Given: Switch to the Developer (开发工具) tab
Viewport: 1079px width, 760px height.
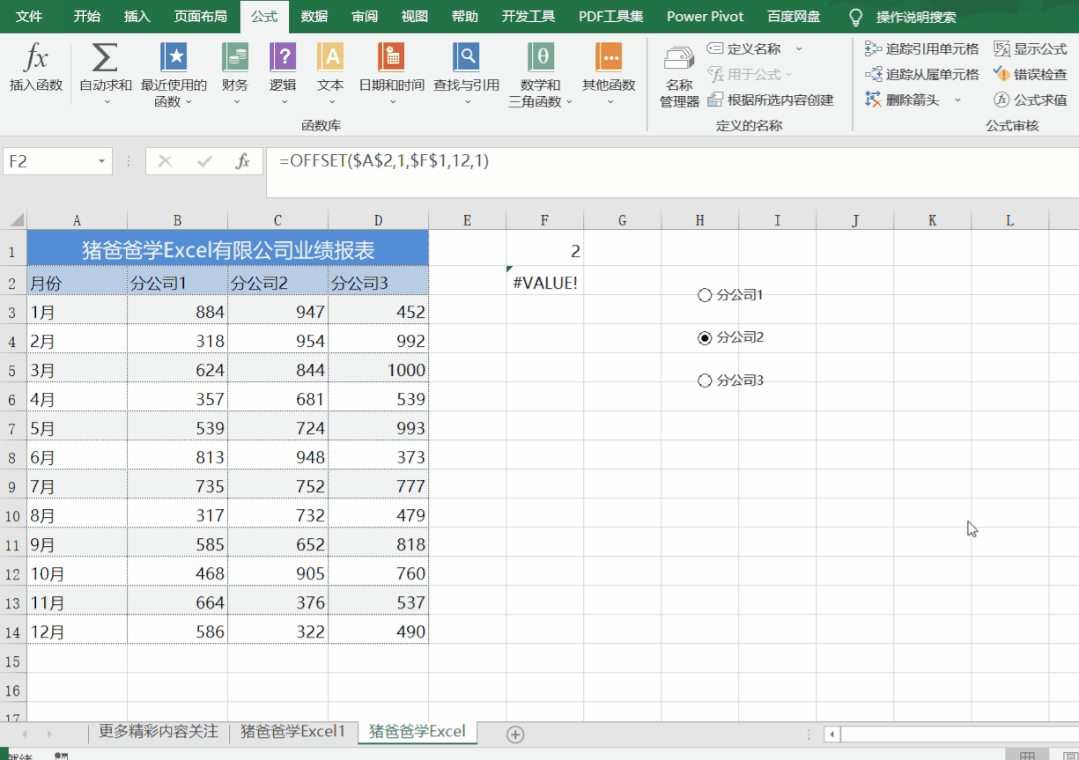Looking at the screenshot, I should tap(528, 17).
